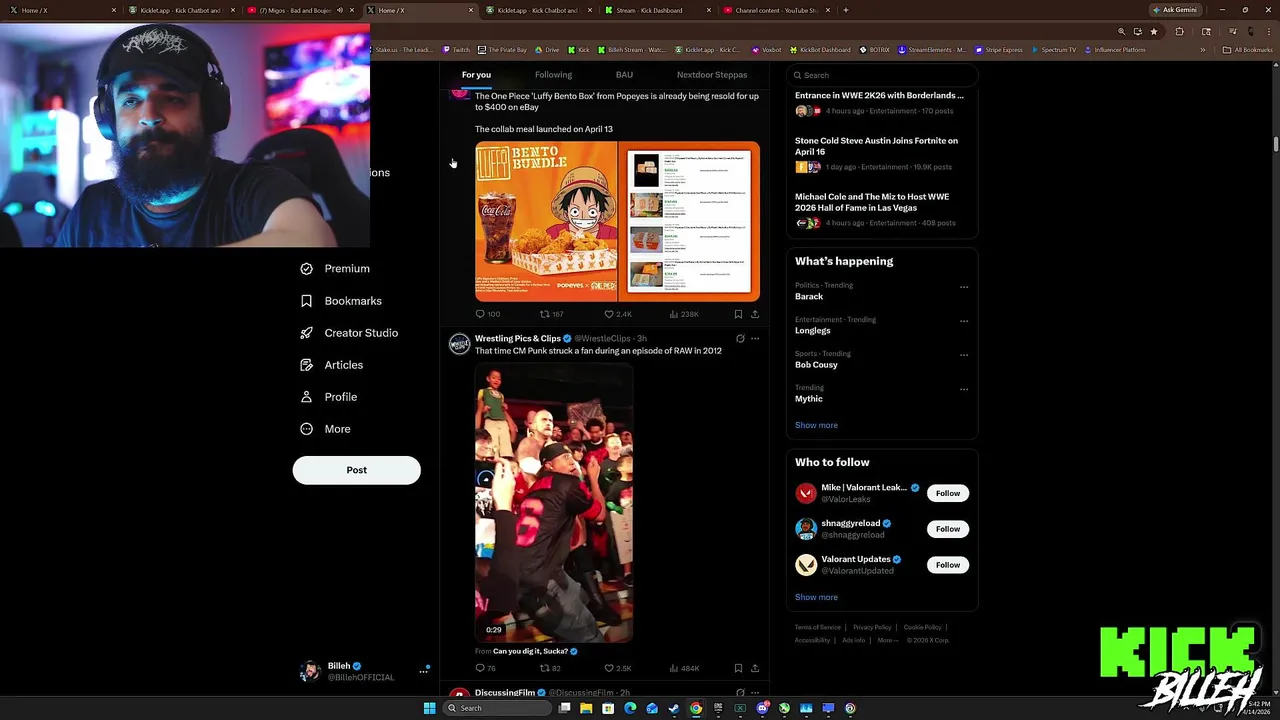Viewport: 1280px width, 720px height.
Task: Open a new browser tab
Action: coord(846,10)
